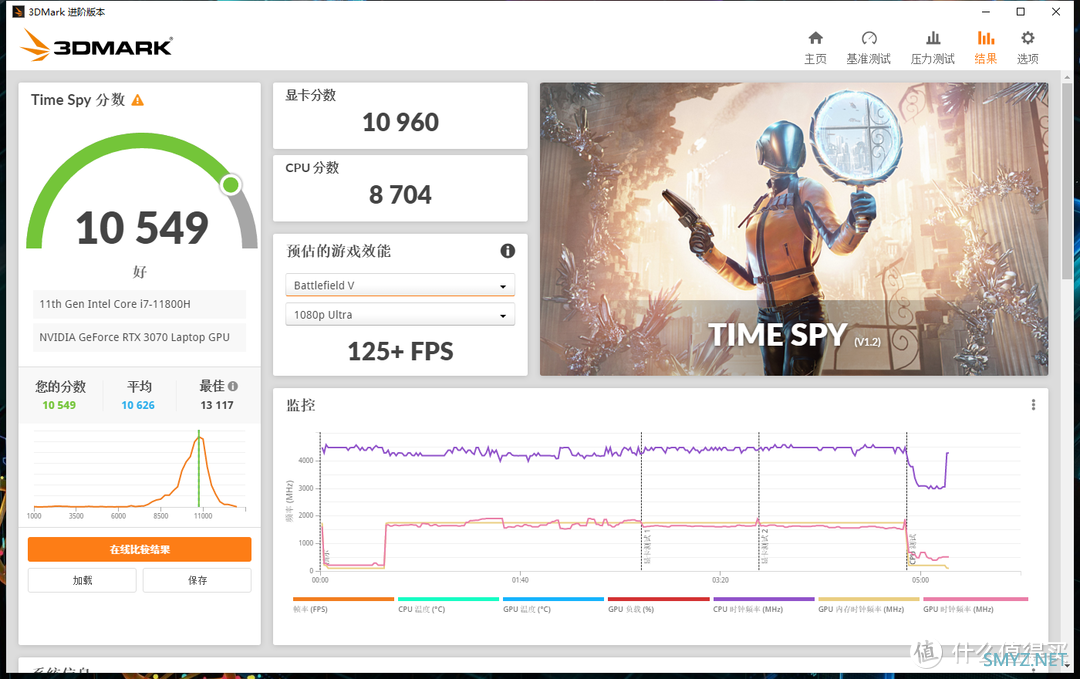Screen dimensions: 1080x679
Task: Toggle the GPU 内存时钟频率 yellow legend
Action: click(x=869, y=605)
